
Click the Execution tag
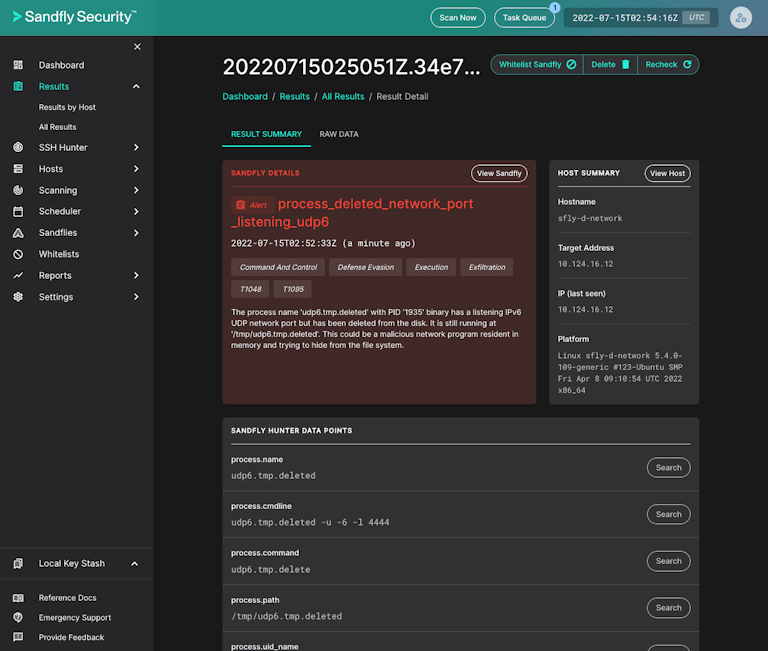[431, 267]
